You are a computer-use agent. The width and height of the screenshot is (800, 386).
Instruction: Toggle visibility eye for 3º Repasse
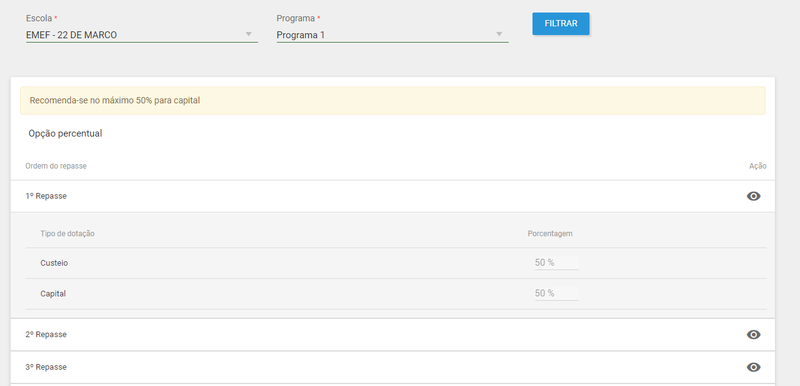tap(753, 367)
